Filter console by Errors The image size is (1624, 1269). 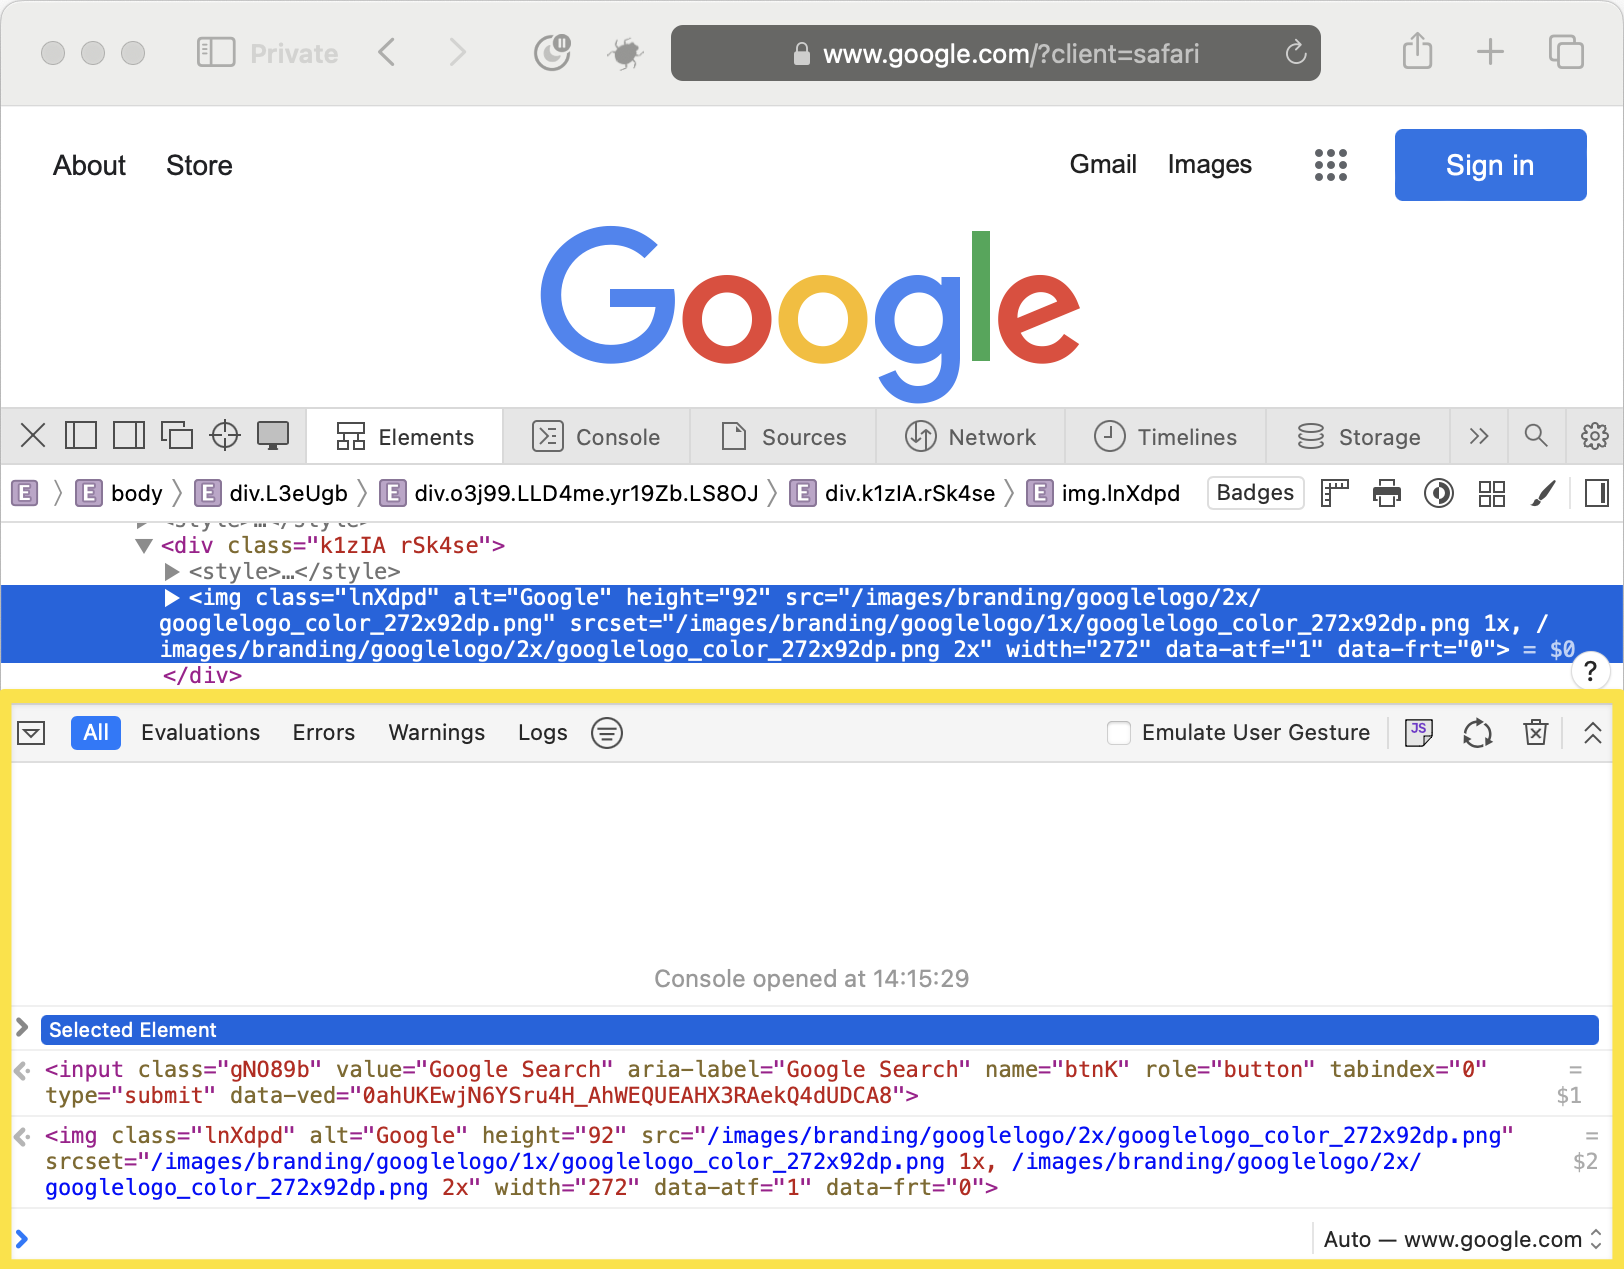[x=324, y=733]
